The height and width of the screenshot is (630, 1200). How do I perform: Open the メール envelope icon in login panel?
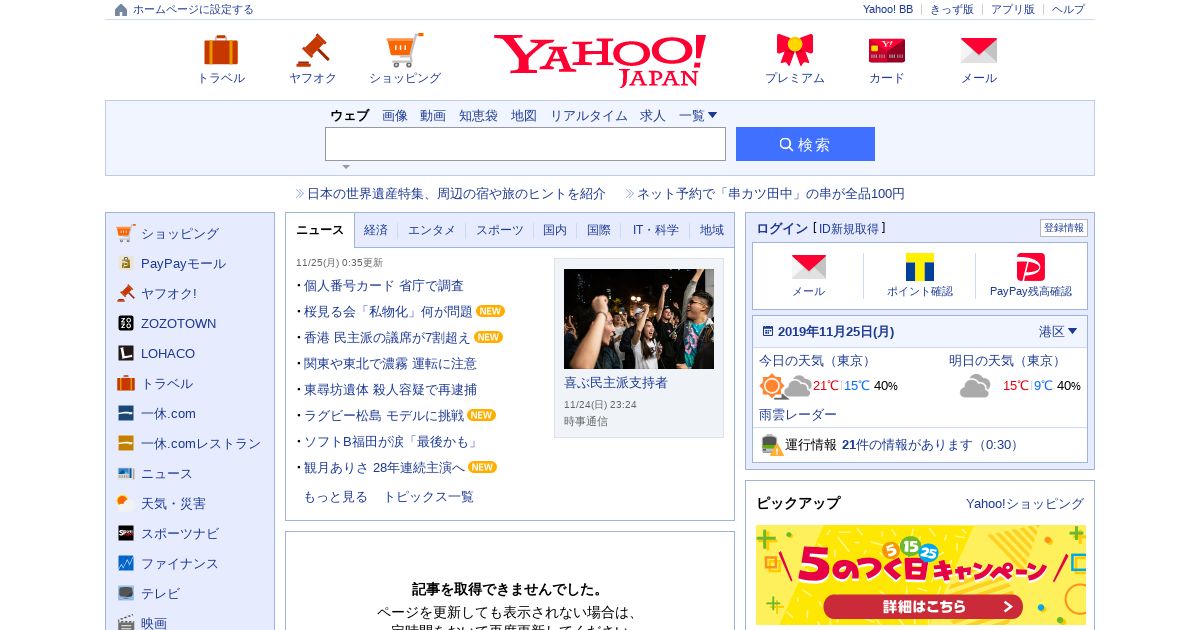click(808, 267)
